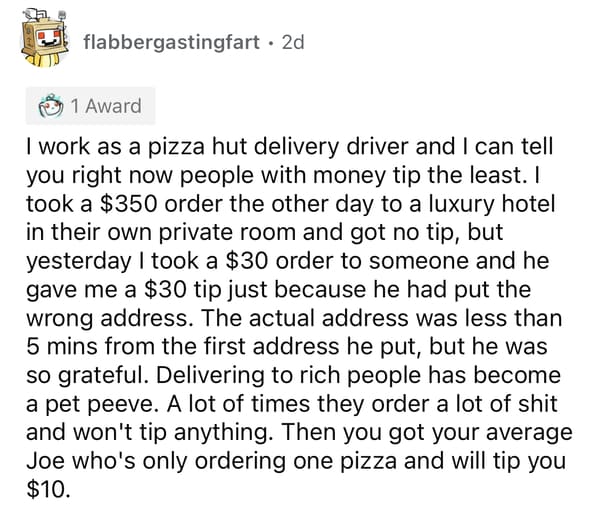Select the 1 Award badge

91,106
